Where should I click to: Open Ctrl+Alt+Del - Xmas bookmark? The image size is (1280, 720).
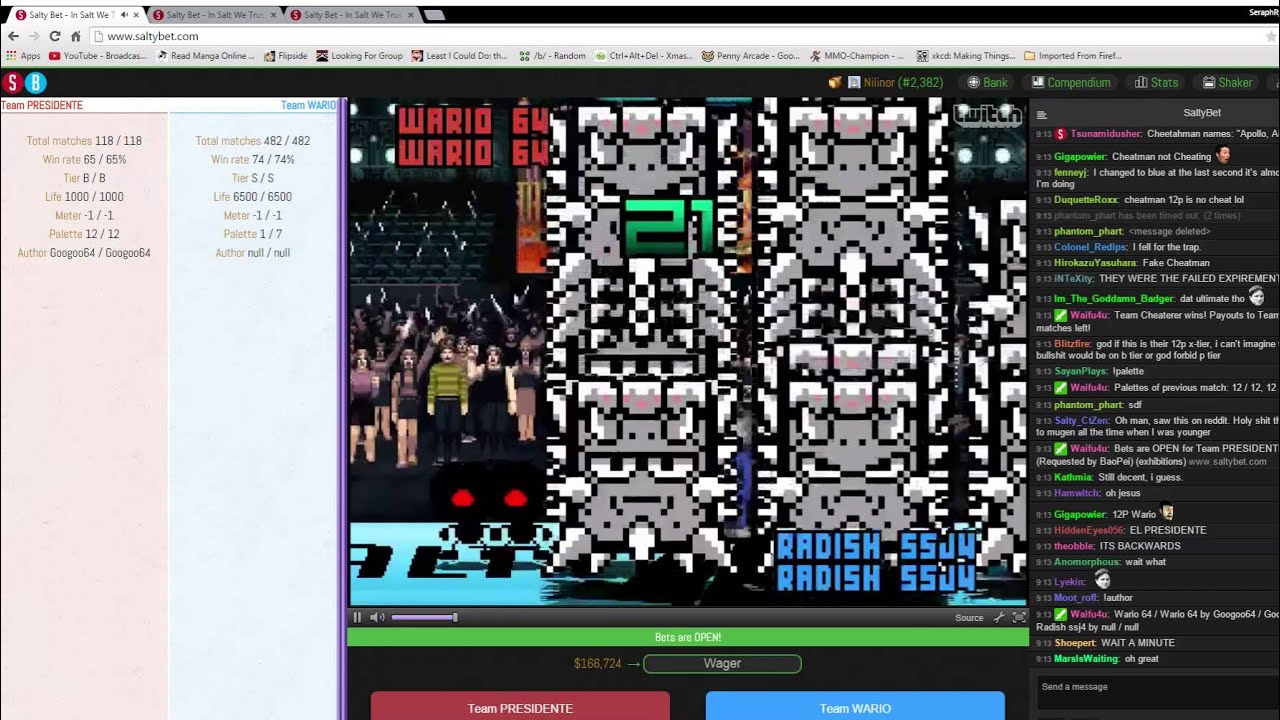(644, 56)
